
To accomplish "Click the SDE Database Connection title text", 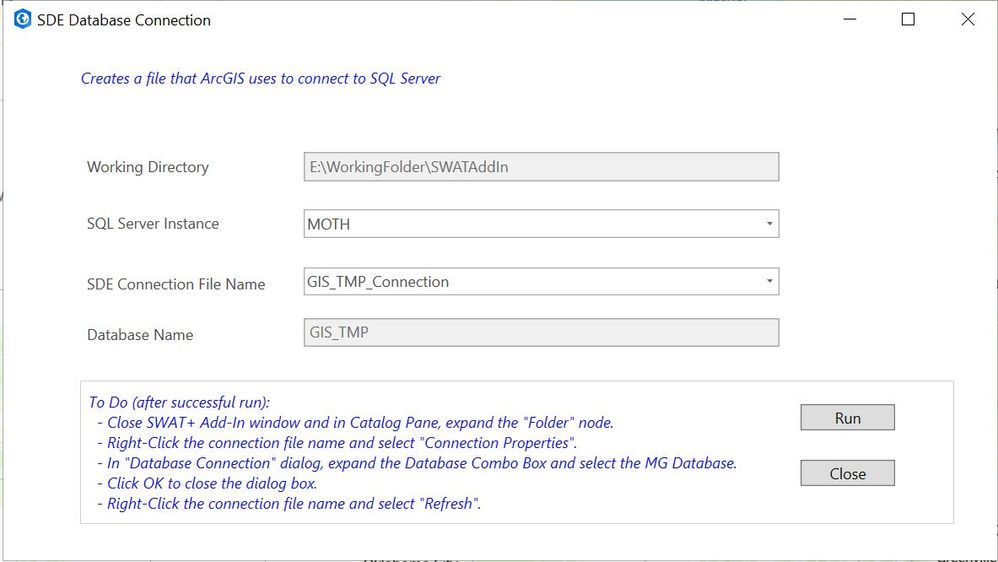I will click(x=124, y=20).
